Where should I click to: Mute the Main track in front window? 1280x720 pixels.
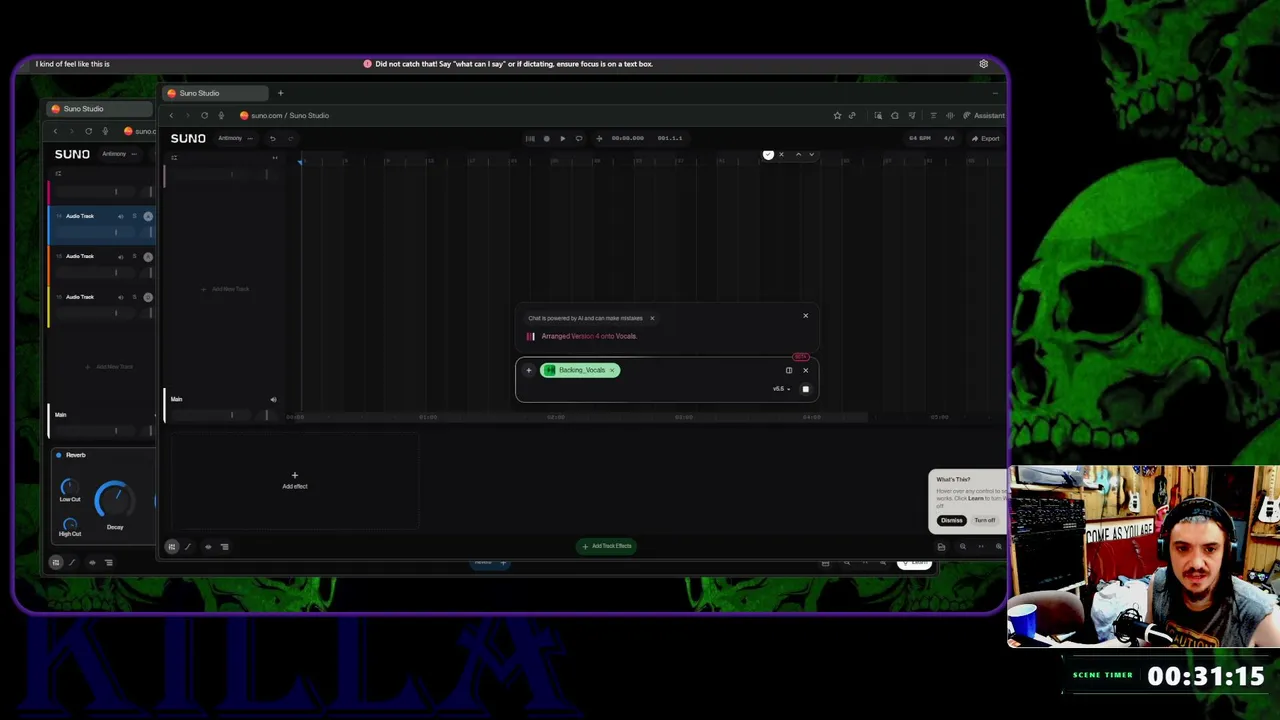click(x=273, y=400)
